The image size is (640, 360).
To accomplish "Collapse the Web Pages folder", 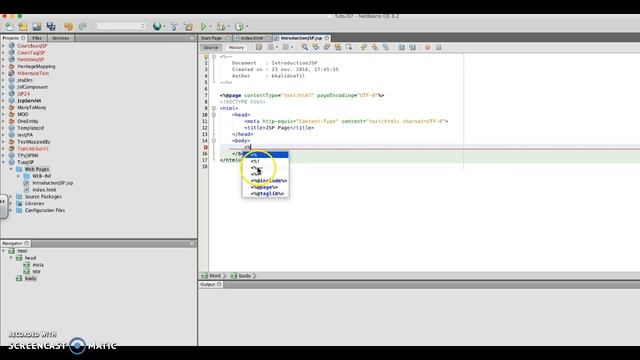I will point(11,169).
